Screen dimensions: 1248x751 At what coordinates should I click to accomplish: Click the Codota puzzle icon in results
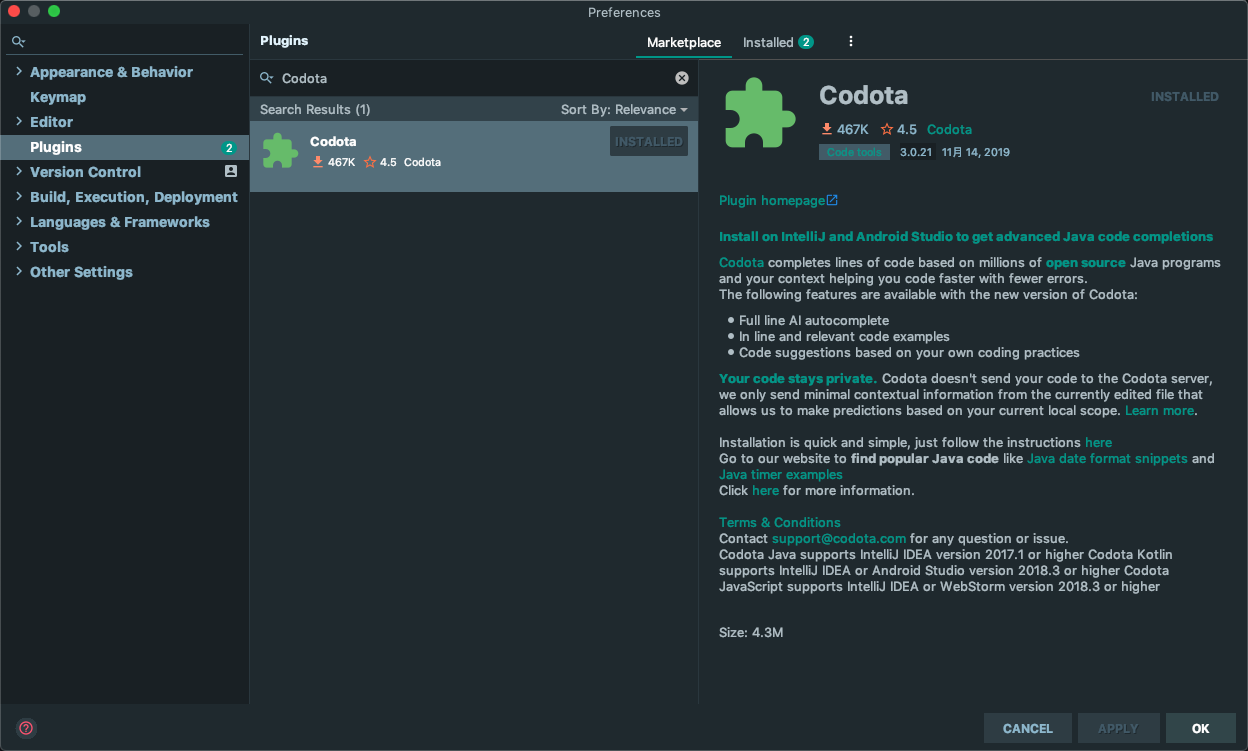click(x=280, y=151)
